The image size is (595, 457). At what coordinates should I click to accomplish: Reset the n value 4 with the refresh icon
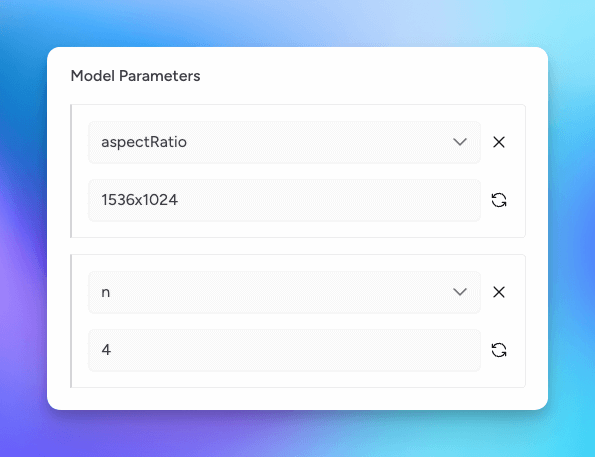click(x=499, y=350)
